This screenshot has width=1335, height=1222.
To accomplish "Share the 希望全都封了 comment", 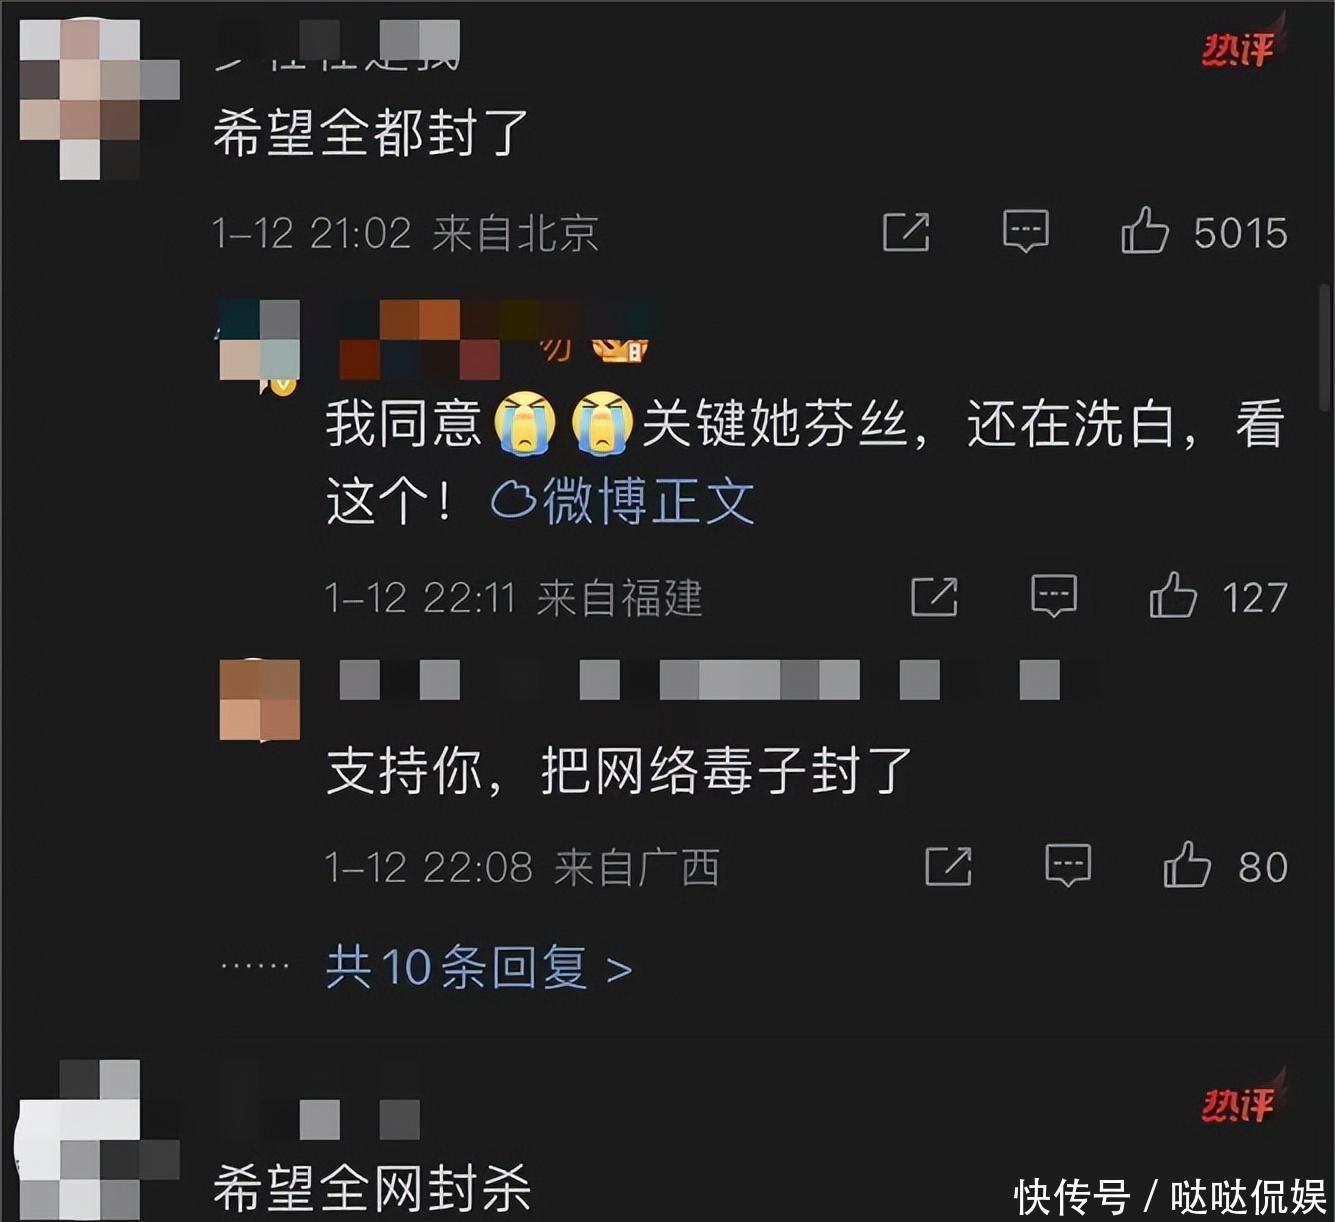I will (x=906, y=232).
